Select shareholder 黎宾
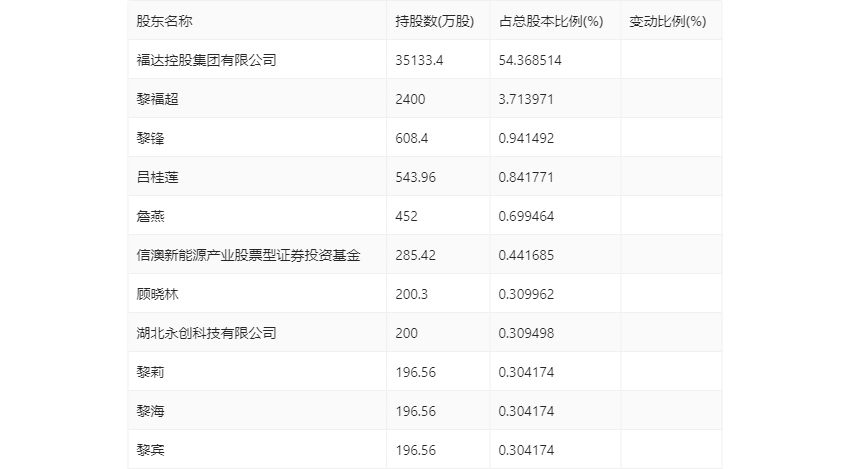 [150, 451]
